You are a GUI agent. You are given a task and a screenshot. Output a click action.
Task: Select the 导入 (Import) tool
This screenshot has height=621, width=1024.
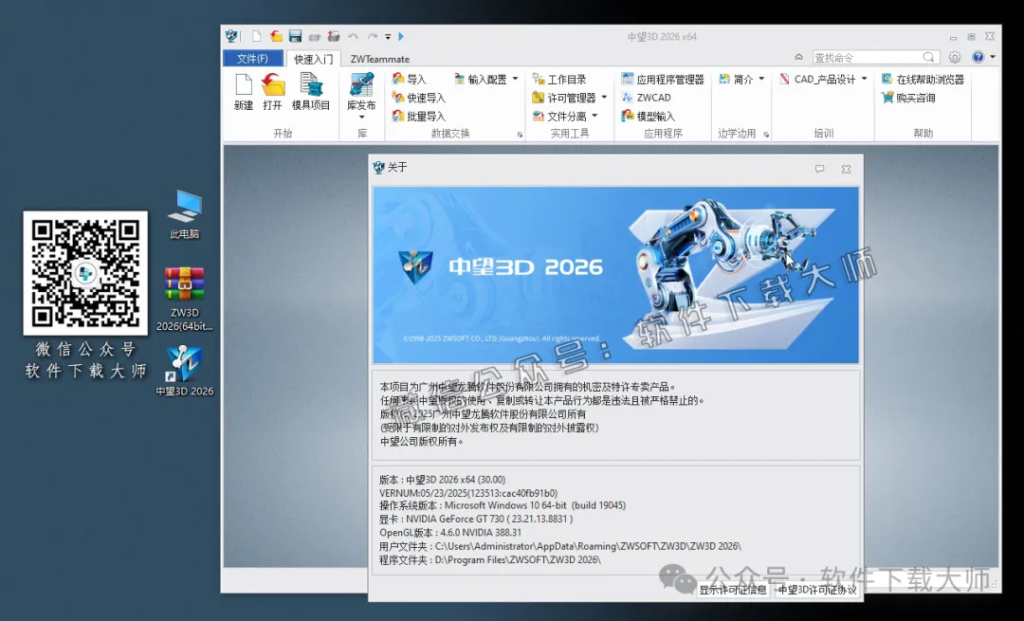point(413,78)
